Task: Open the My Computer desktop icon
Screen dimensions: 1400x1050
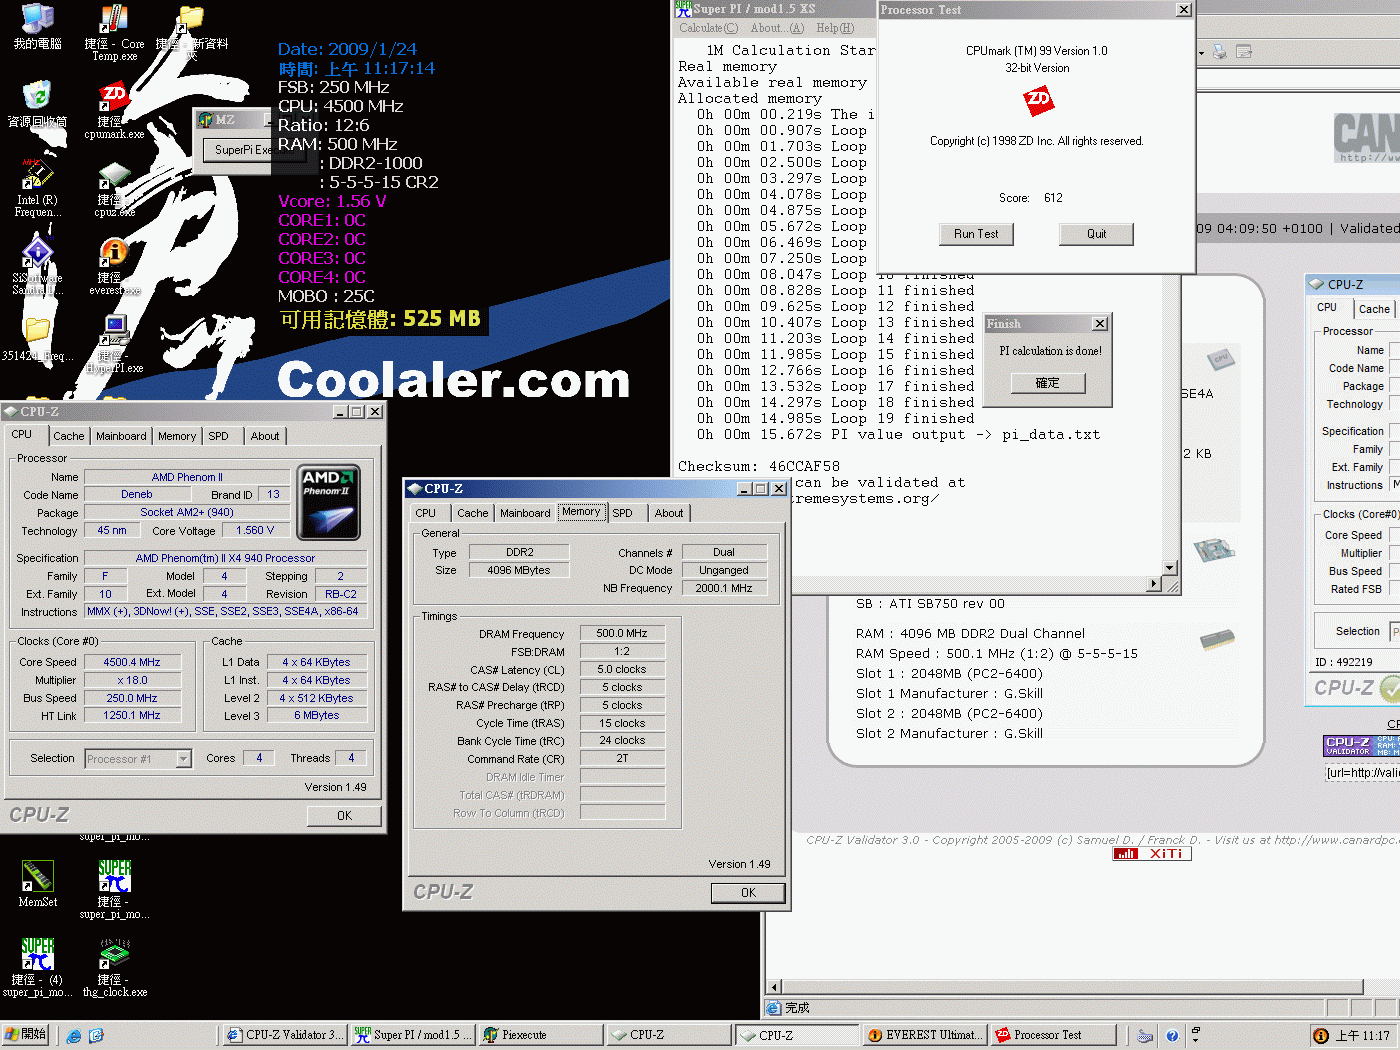Action: pyautogui.click(x=37, y=20)
